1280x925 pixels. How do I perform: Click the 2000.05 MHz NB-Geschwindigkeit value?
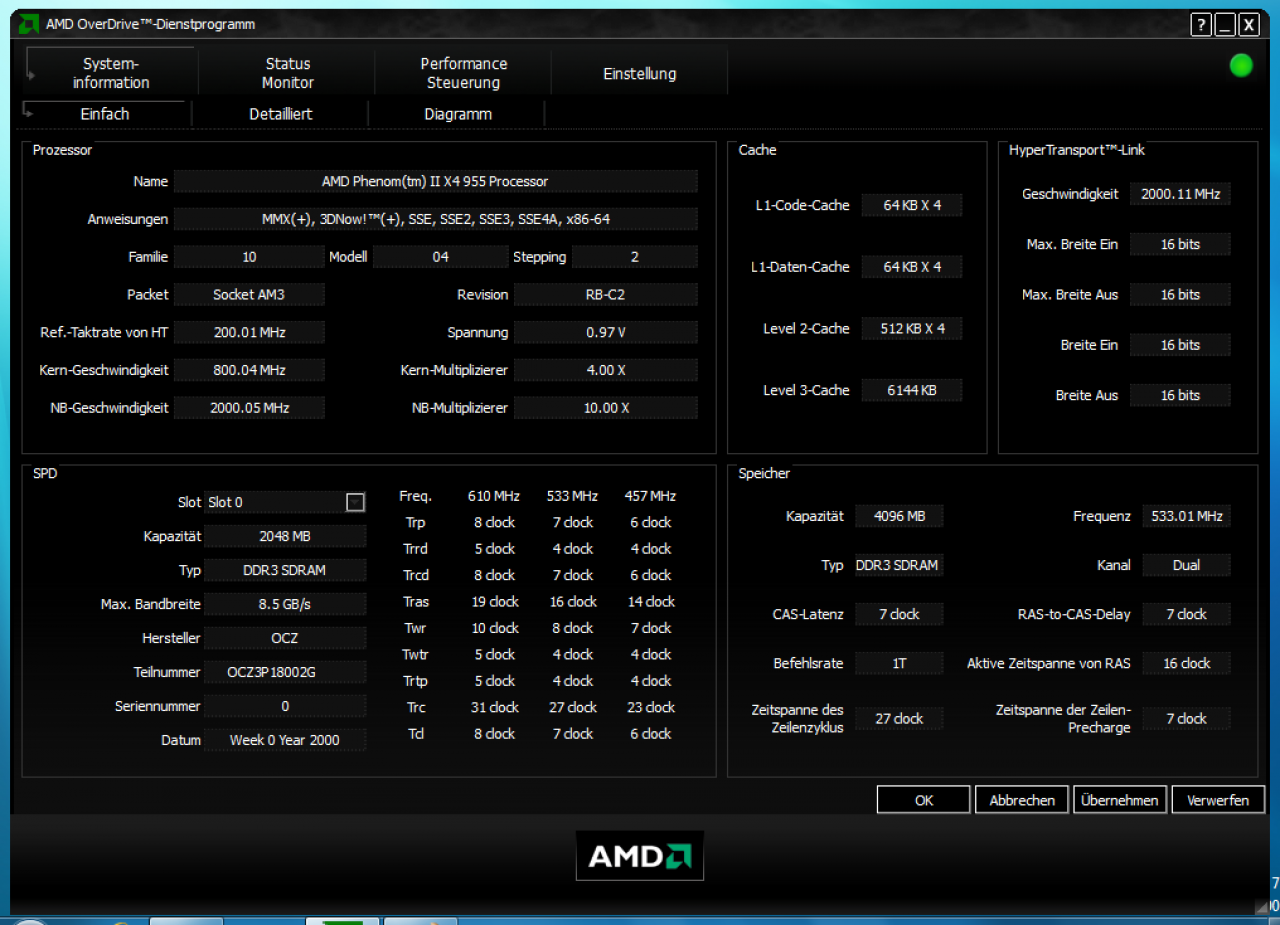[x=249, y=408]
